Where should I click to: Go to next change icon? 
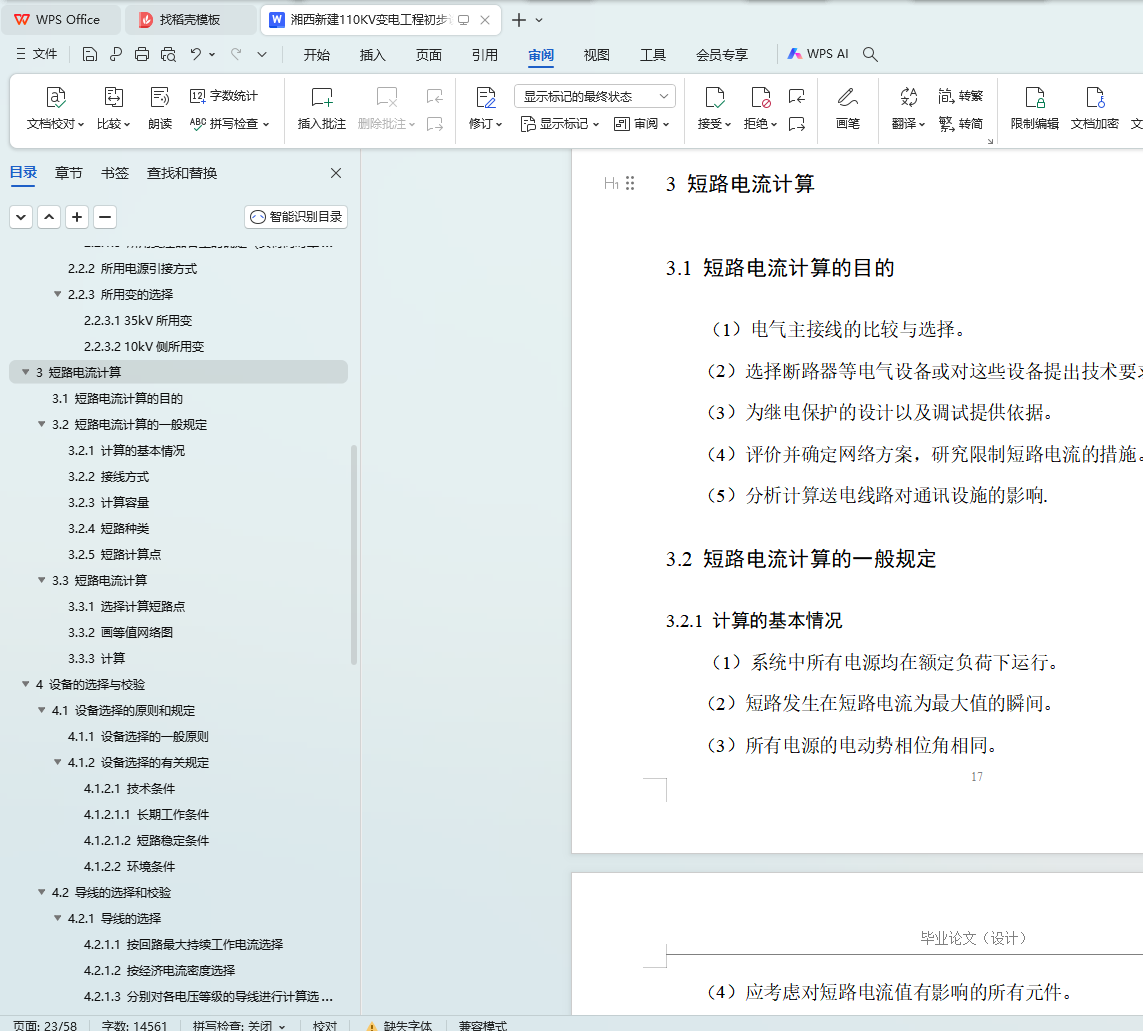pos(797,124)
